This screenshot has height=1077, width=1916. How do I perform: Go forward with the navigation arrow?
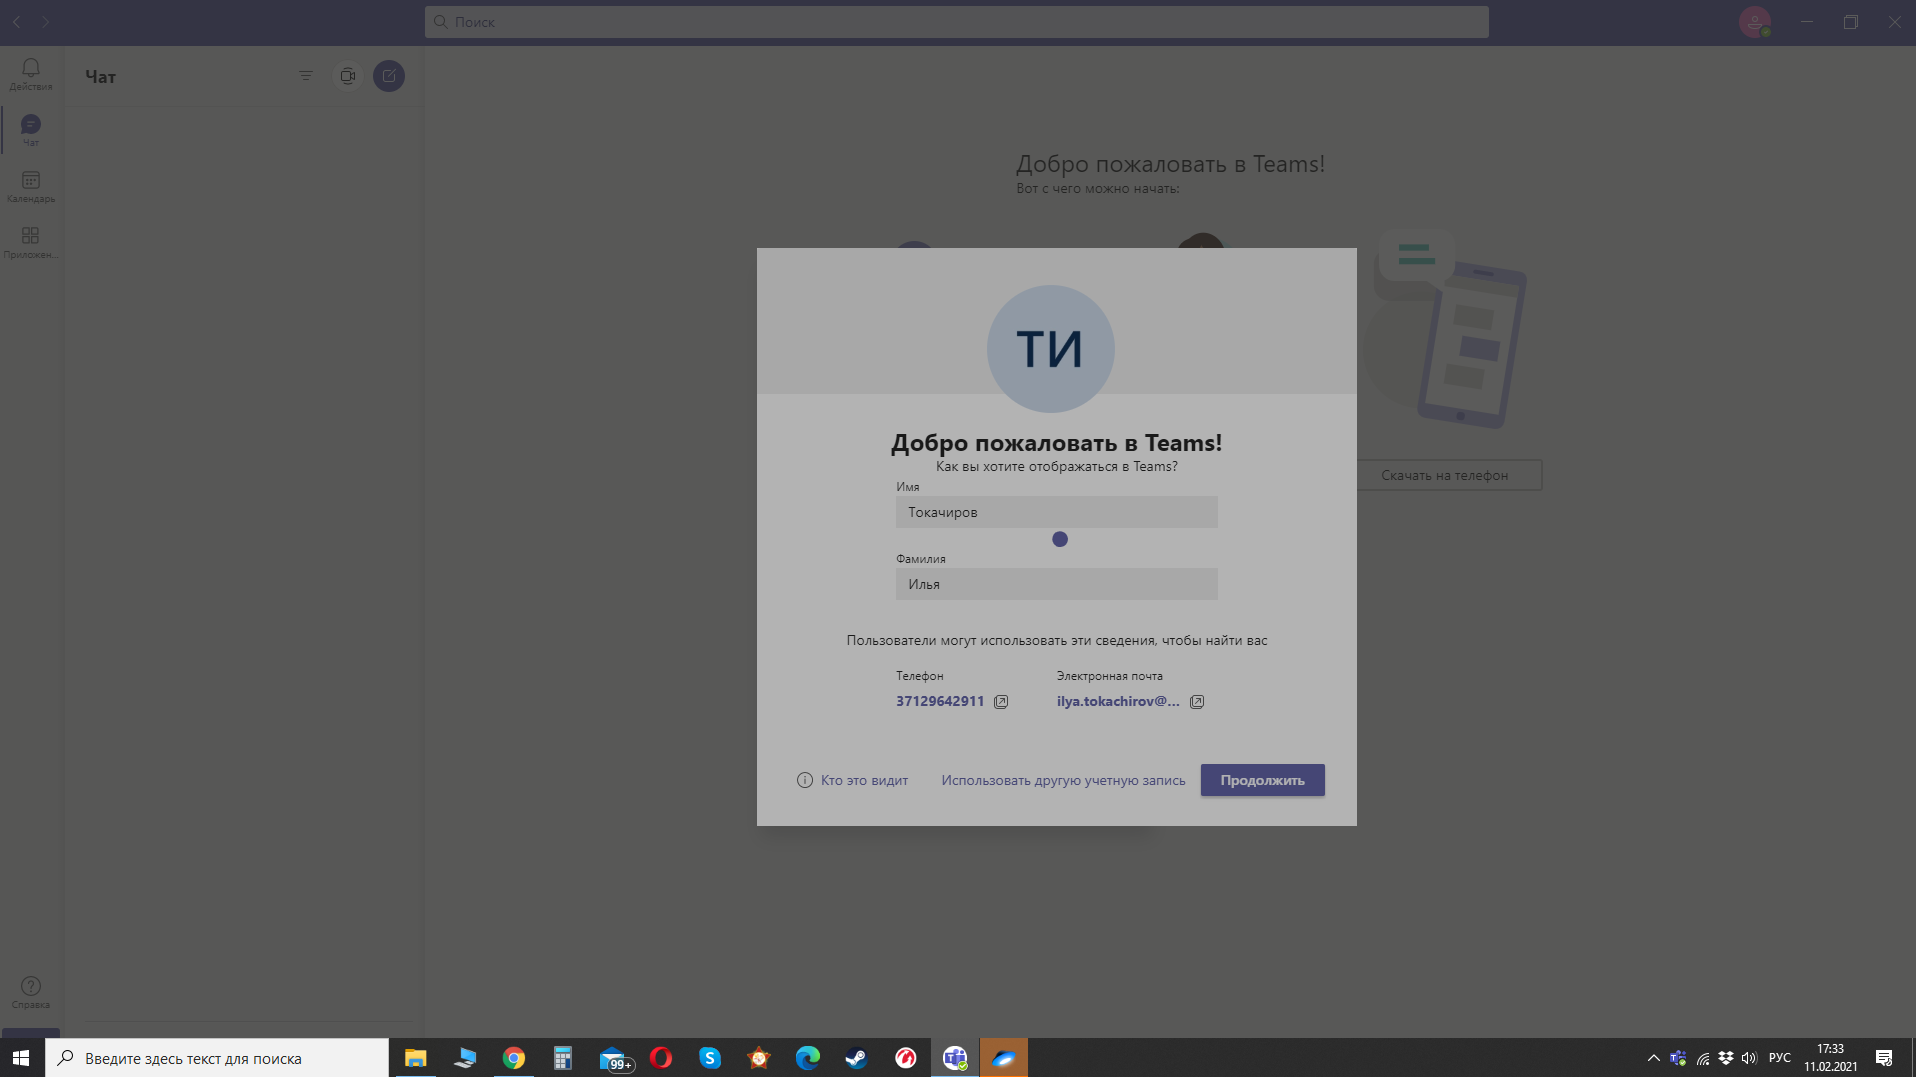tap(46, 21)
